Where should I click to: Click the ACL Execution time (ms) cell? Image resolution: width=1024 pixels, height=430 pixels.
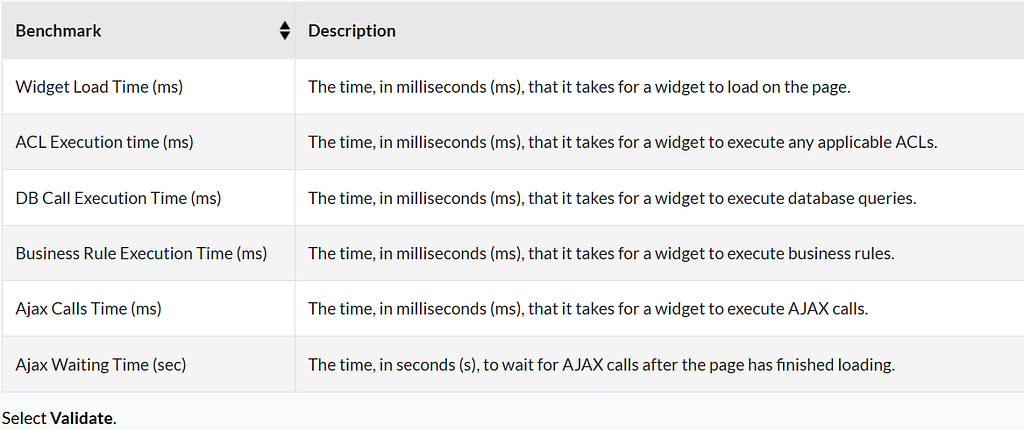[148, 142]
